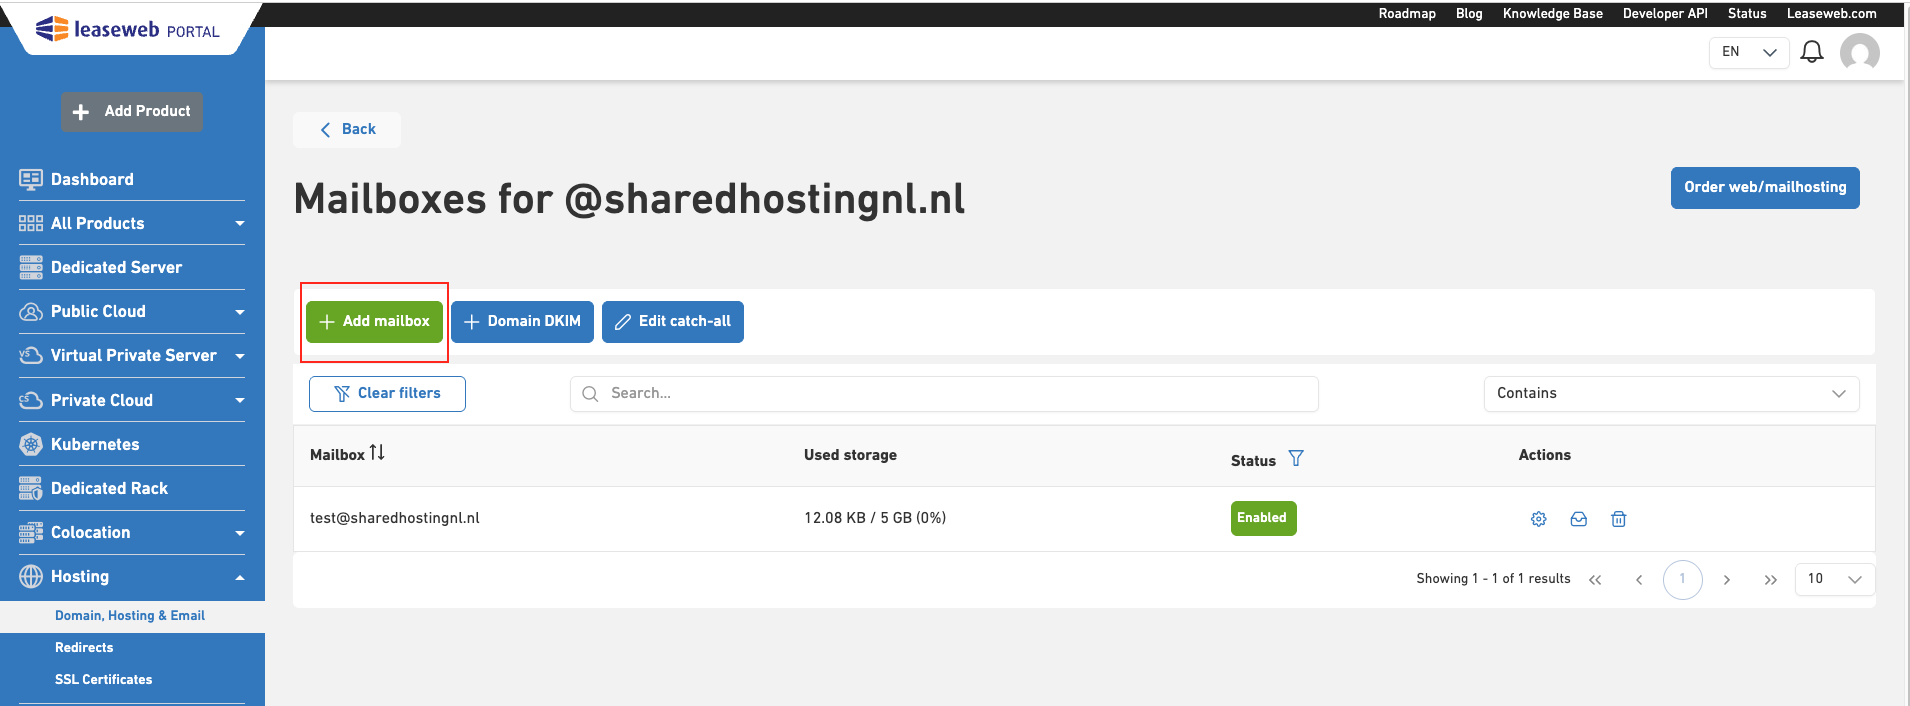Click the Kubernetes wheel icon

click(31, 445)
